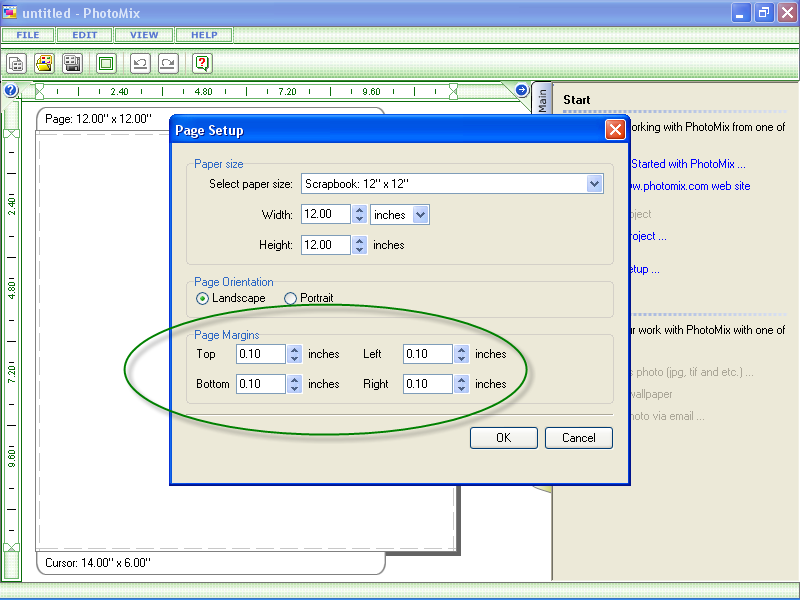Open the Select paper size dropdown
Viewport: 800px width, 600px height.
pos(594,184)
